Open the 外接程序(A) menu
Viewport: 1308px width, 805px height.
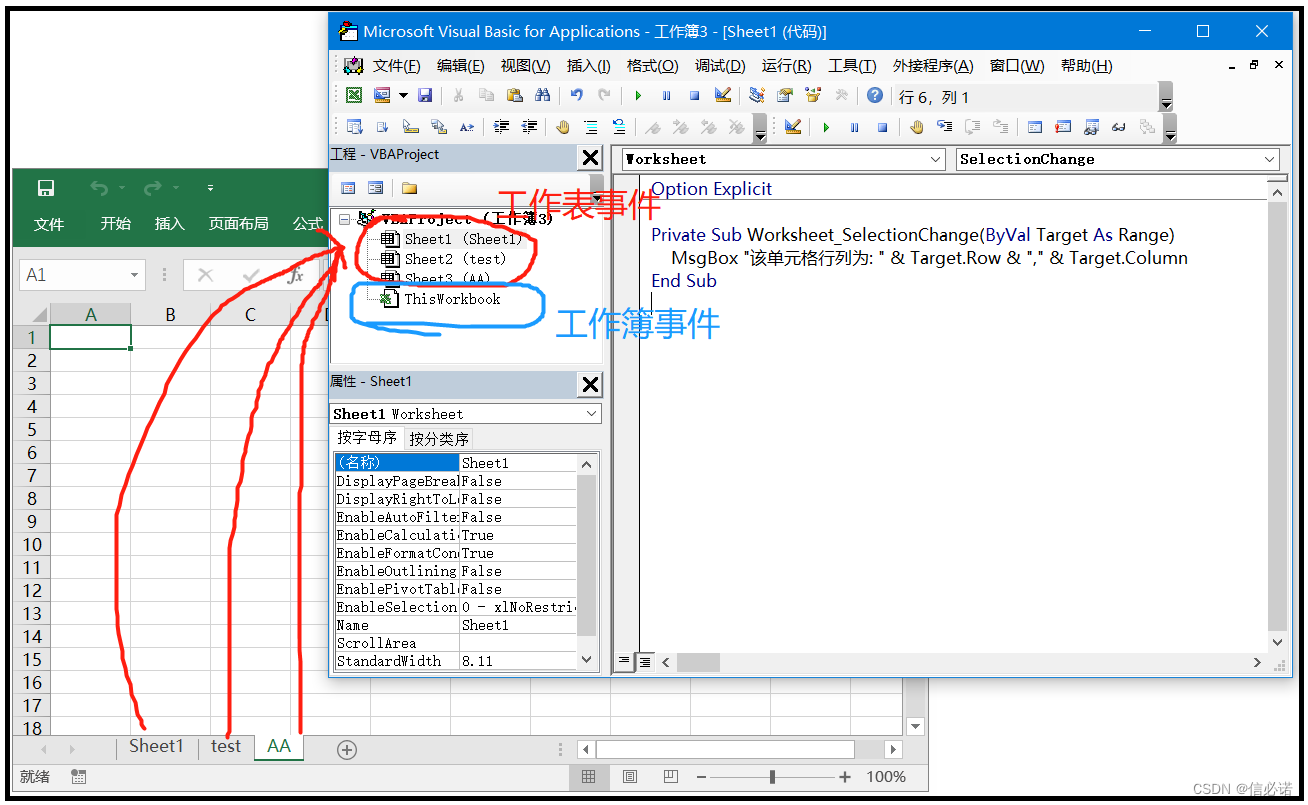tap(933, 66)
